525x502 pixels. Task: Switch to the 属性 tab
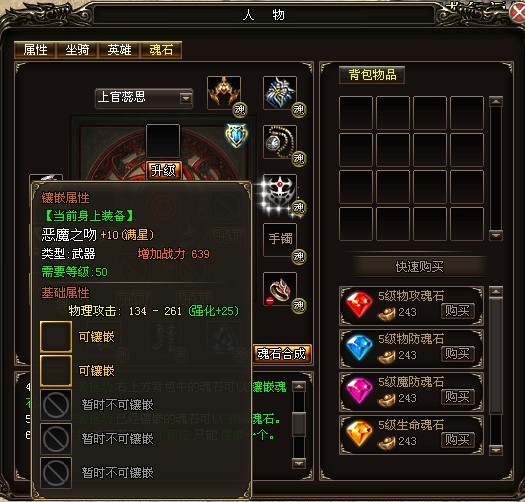pos(35,50)
